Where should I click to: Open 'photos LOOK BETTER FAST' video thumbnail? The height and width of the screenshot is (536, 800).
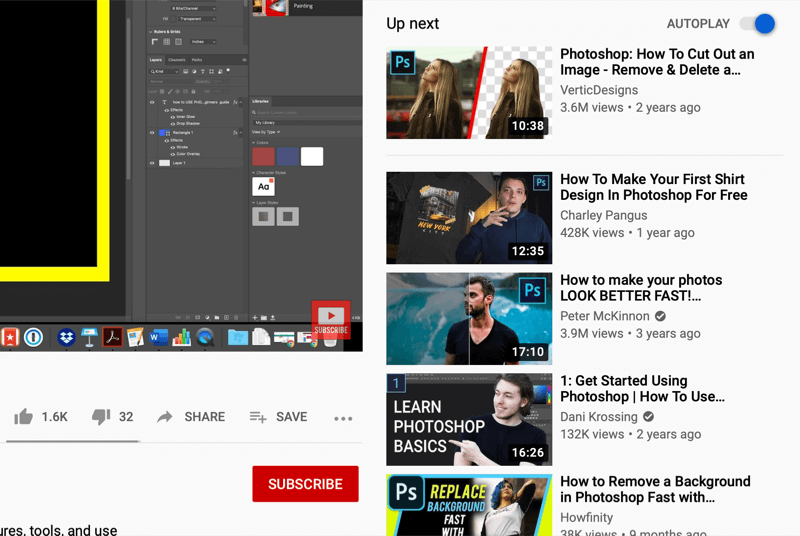coord(469,318)
